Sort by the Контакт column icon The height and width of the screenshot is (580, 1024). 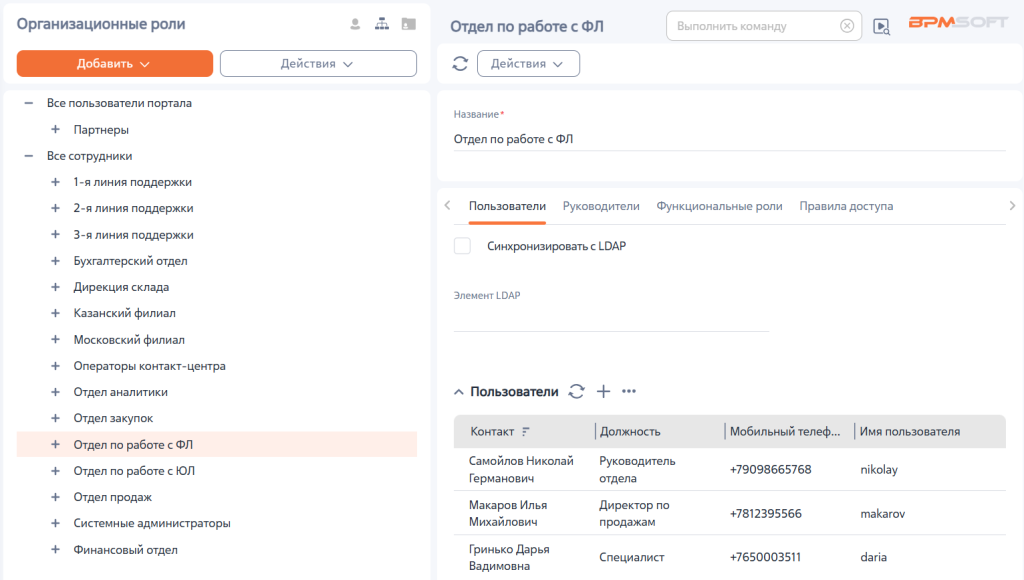[526, 432]
